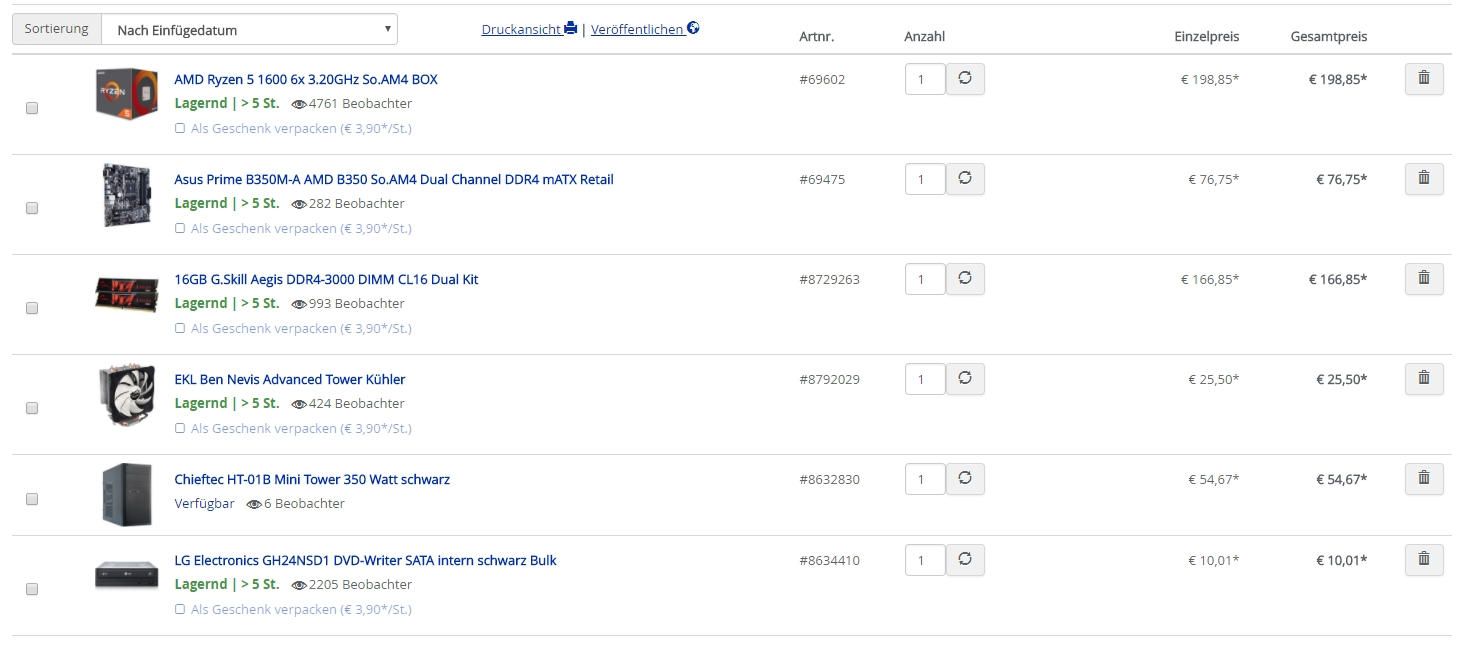Click the LG DVD-Writer product image
The image size is (1475, 645).
coord(127,574)
